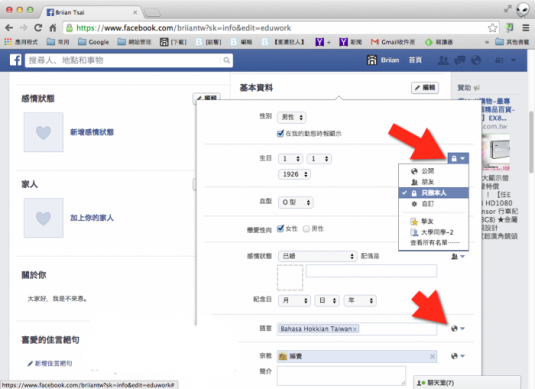Select 只限本人 privacy option
This screenshot has width=535, height=389.
click(x=433, y=193)
